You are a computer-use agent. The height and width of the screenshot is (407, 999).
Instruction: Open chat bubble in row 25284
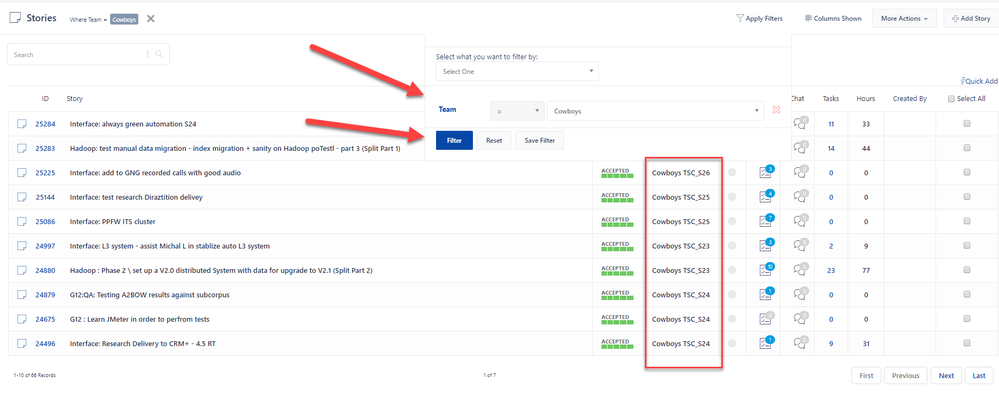tap(800, 124)
